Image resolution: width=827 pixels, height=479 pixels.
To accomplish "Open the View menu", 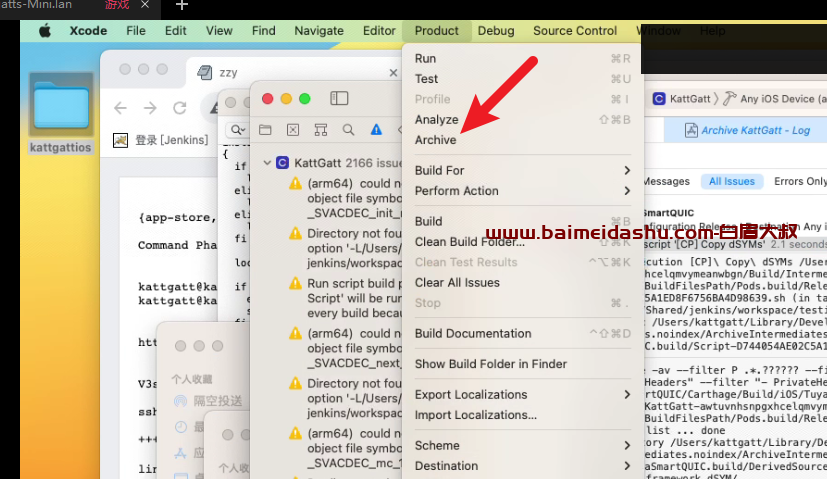I will pyautogui.click(x=219, y=31).
